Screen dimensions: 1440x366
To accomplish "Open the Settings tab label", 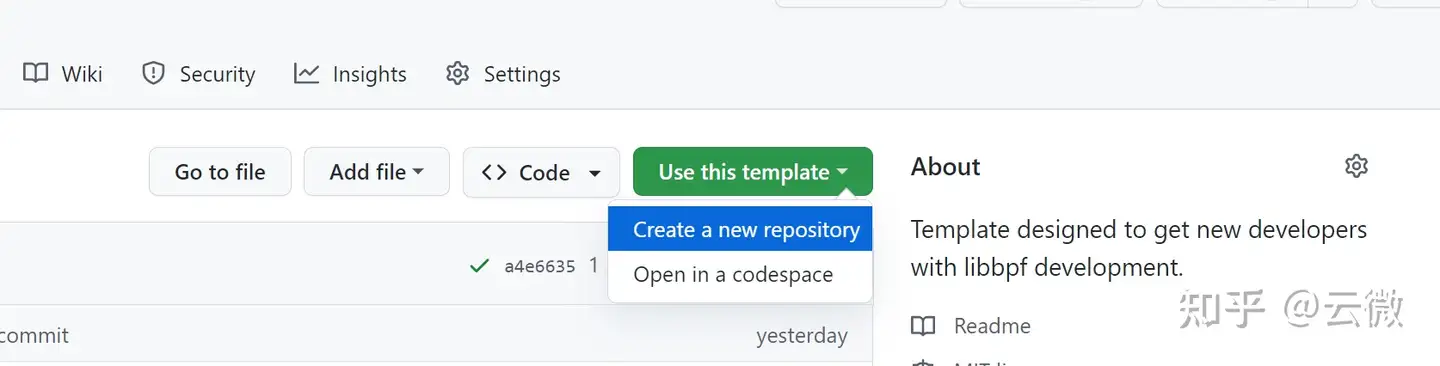I will click(522, 74).
